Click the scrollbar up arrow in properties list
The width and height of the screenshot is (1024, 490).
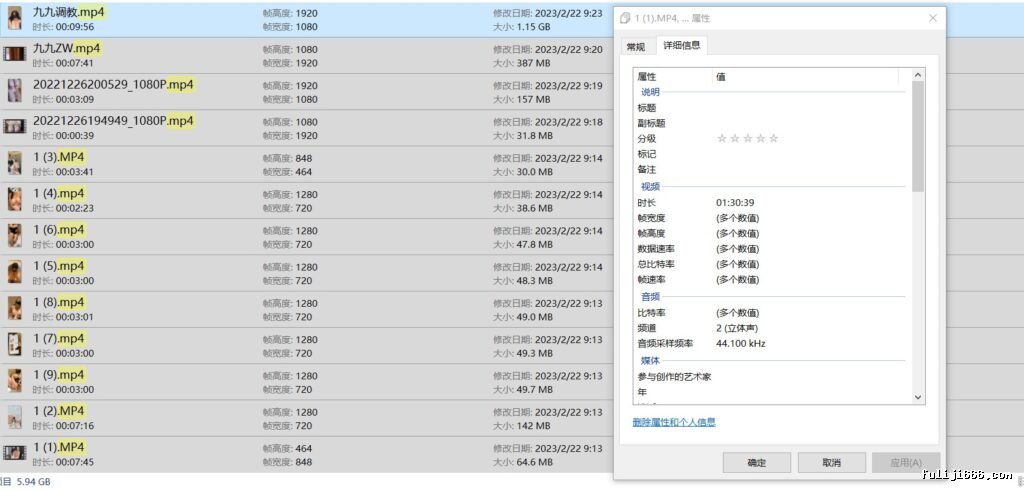point(918,75)
